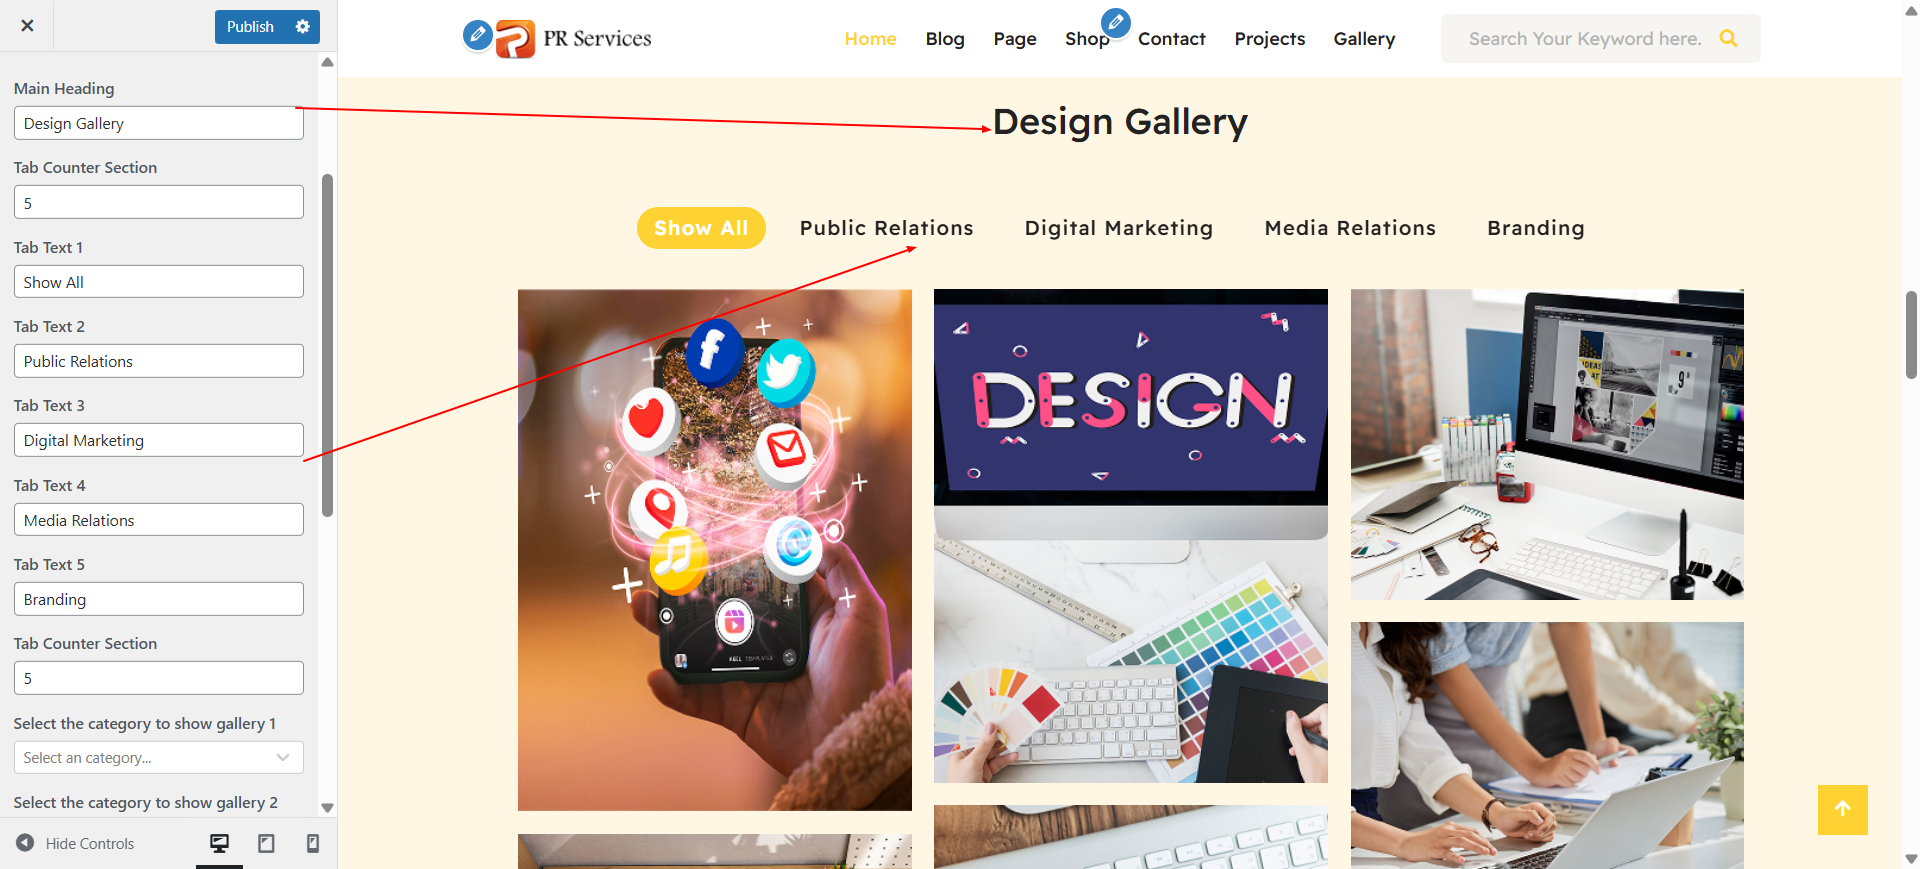Open gallery 1 category dropdown
Screen dimensions: 1920x869
(159, 758)
